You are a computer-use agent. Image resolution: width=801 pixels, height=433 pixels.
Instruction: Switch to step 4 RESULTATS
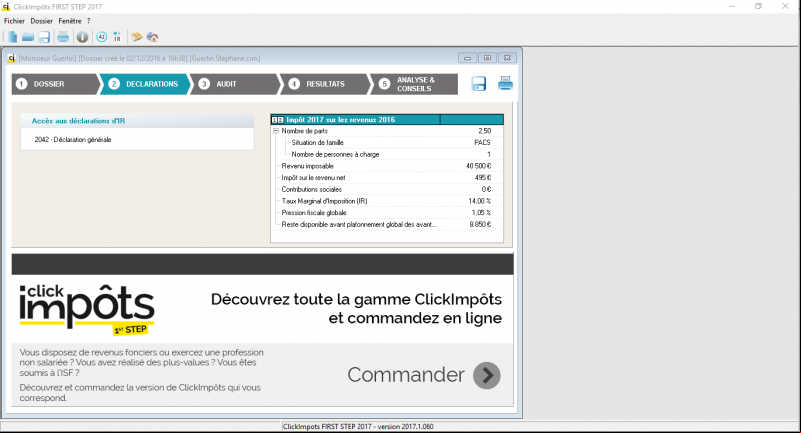[x=325, y=84]
